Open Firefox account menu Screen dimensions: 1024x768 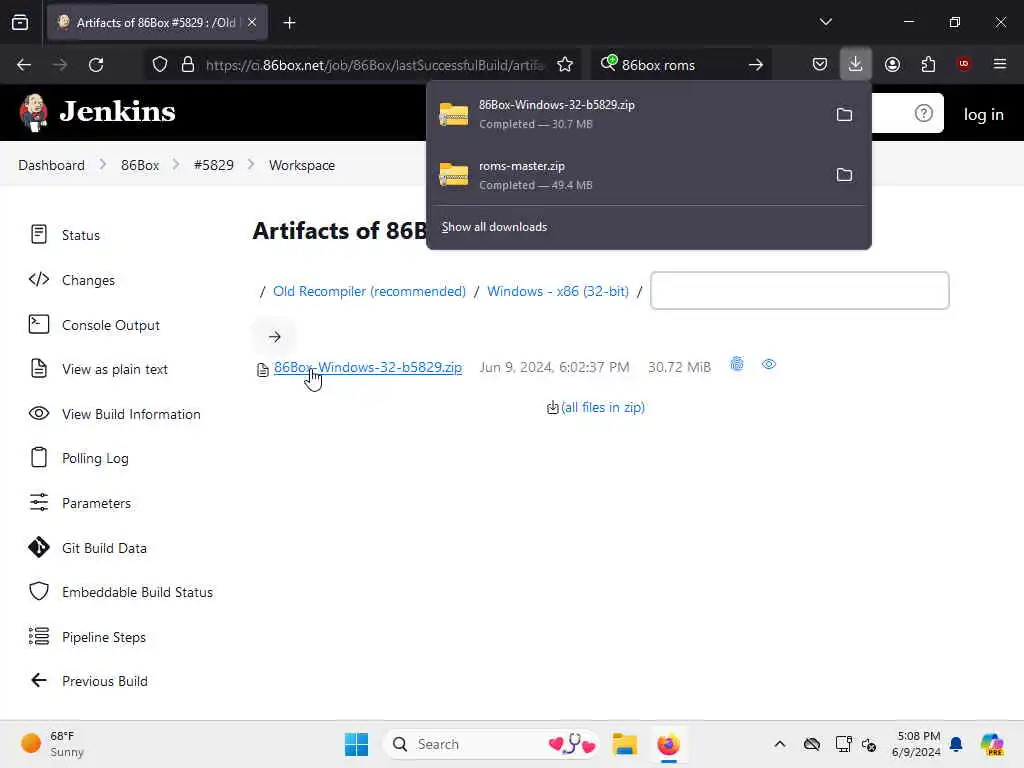point(892,64)
